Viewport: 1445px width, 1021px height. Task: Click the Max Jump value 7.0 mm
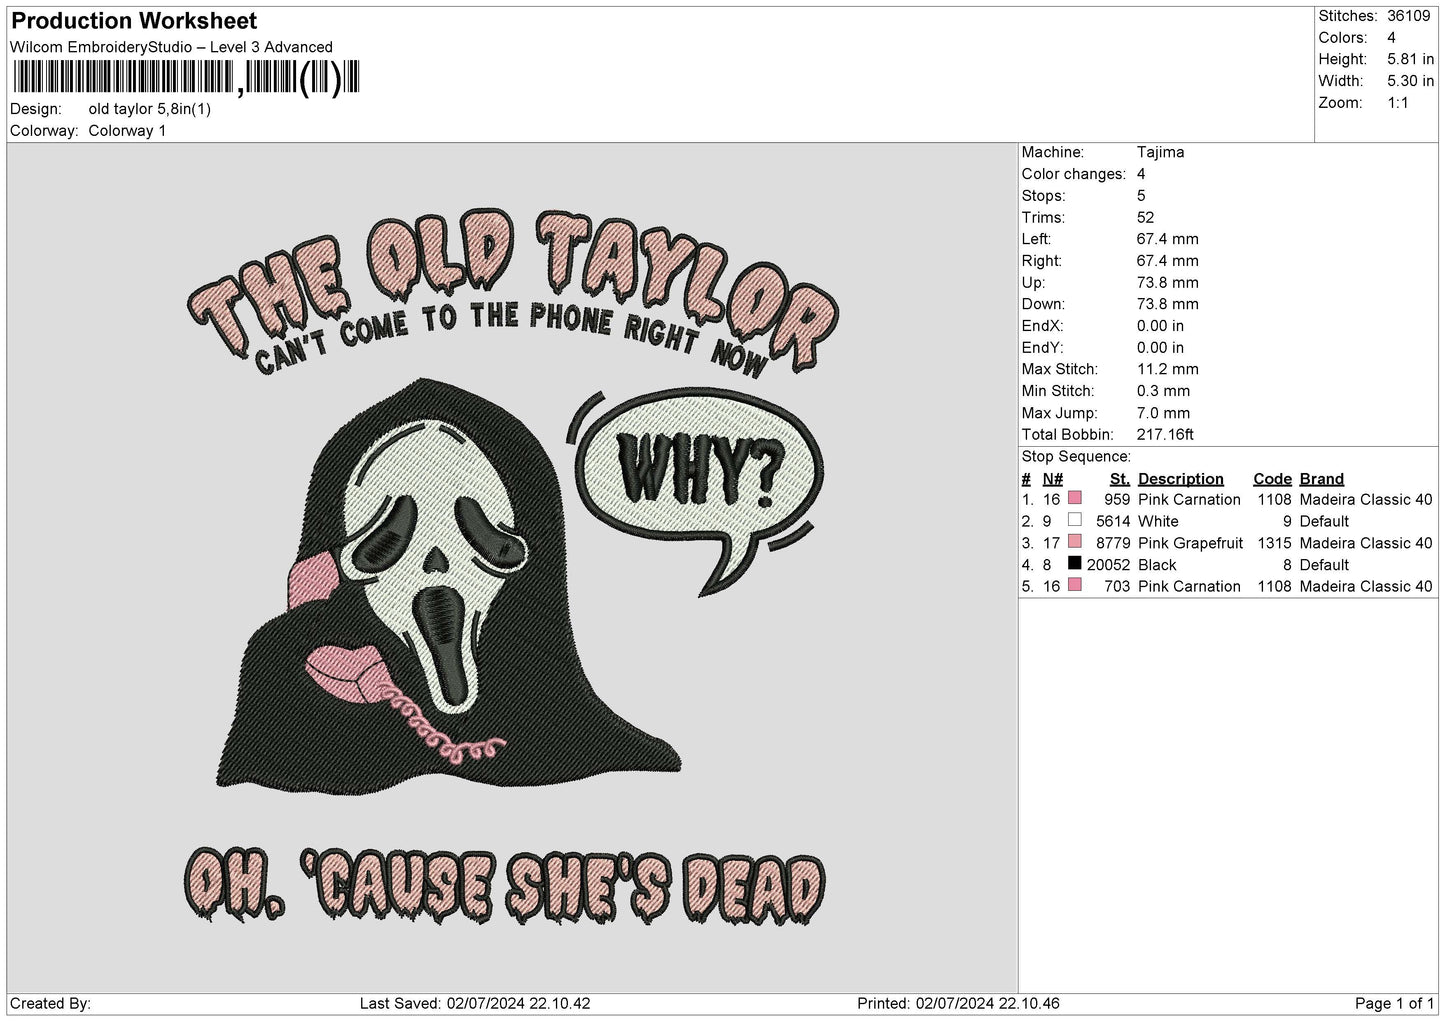tap(1164, 413)
